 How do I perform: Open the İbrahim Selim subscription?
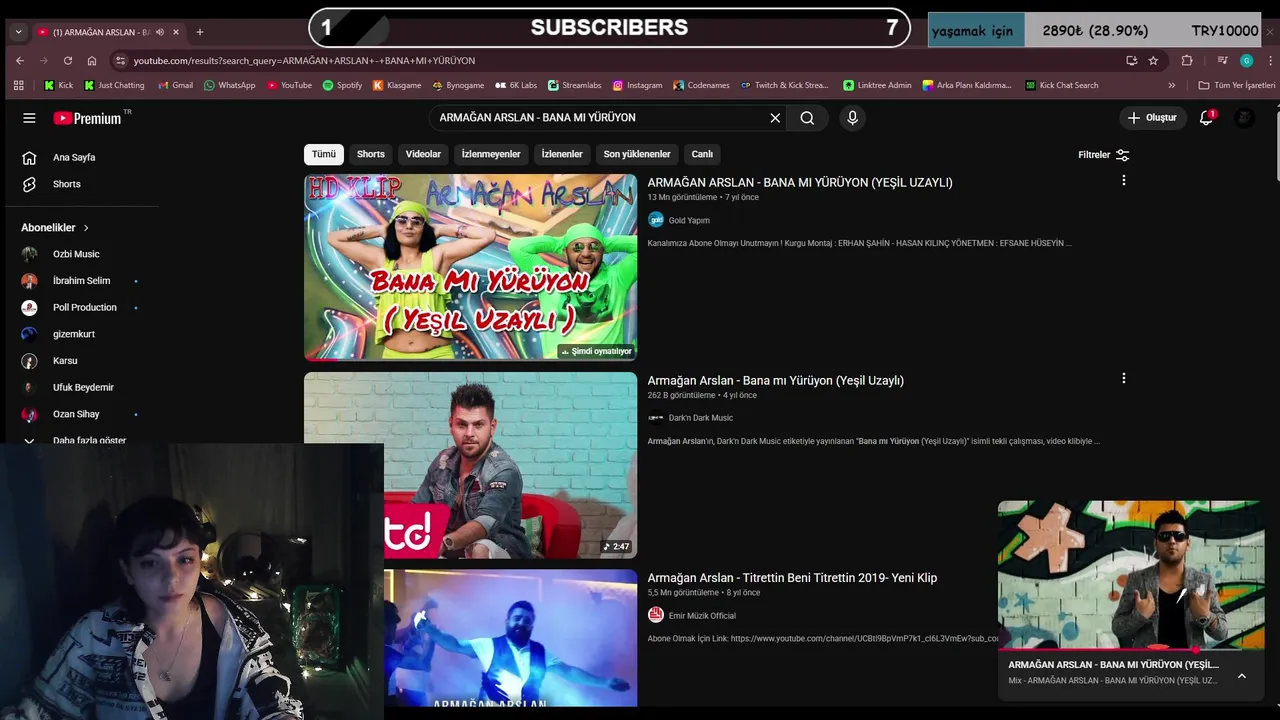coord(82,281)
